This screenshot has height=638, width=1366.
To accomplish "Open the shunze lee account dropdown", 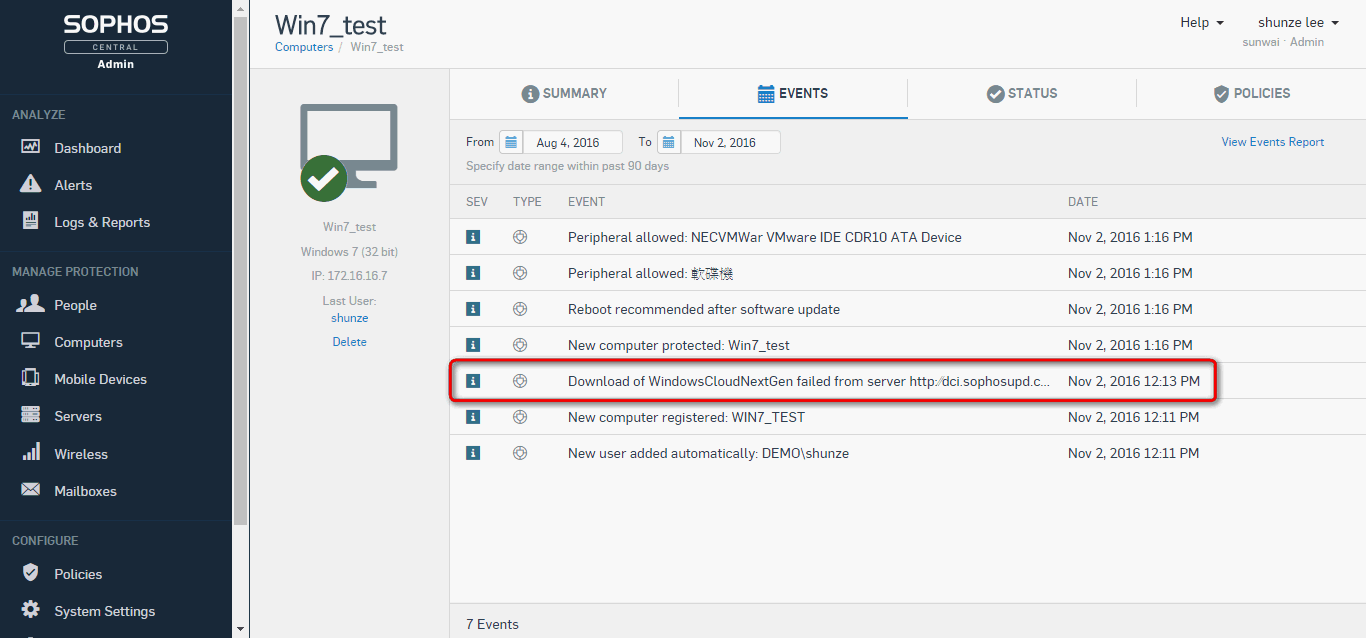I will tap(1298, 22).
